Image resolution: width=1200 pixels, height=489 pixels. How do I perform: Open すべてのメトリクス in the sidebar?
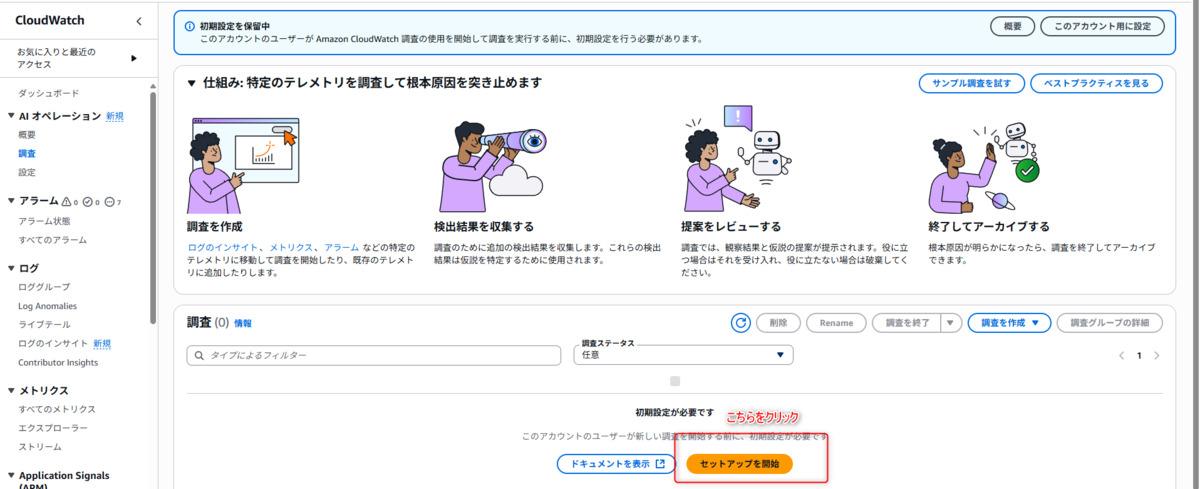57,409
